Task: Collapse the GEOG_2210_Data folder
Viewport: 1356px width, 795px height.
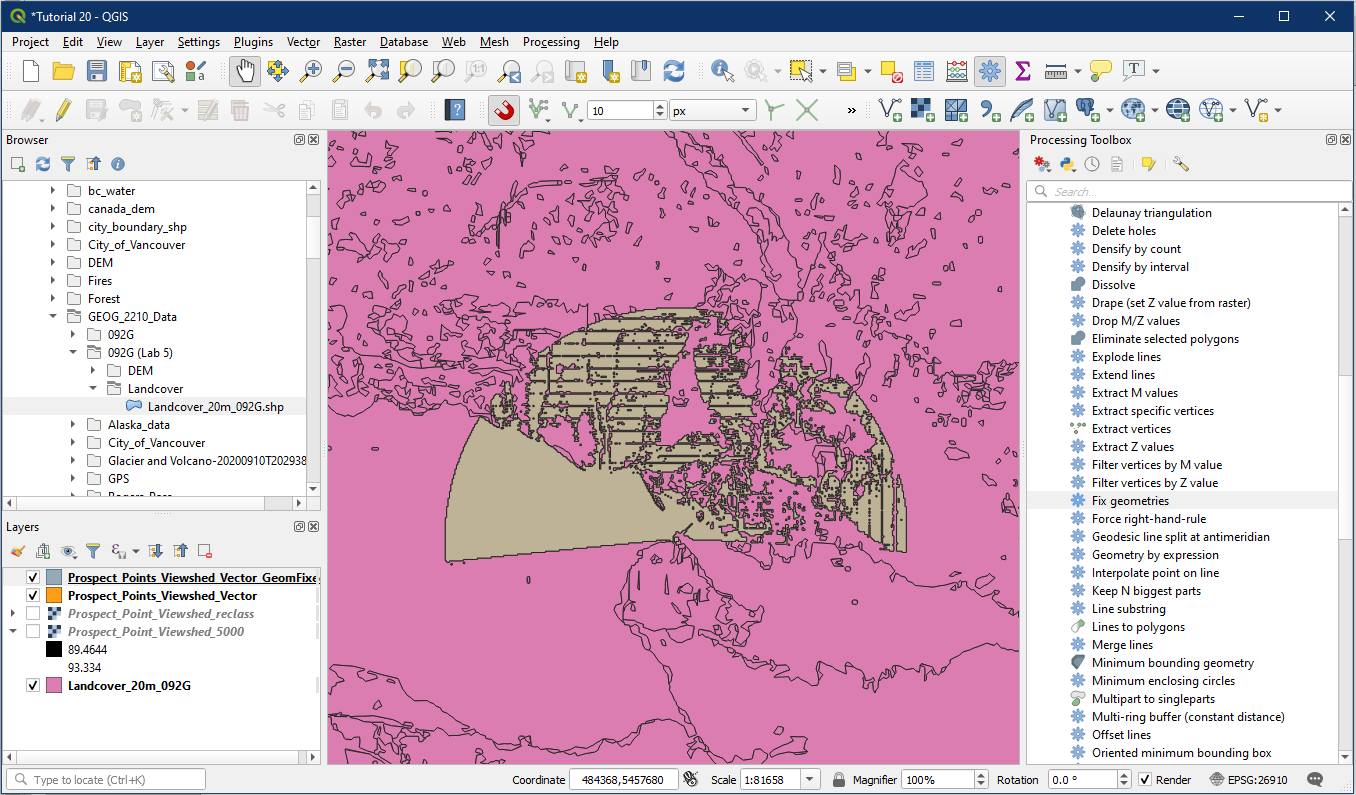Action: point(53,317)
